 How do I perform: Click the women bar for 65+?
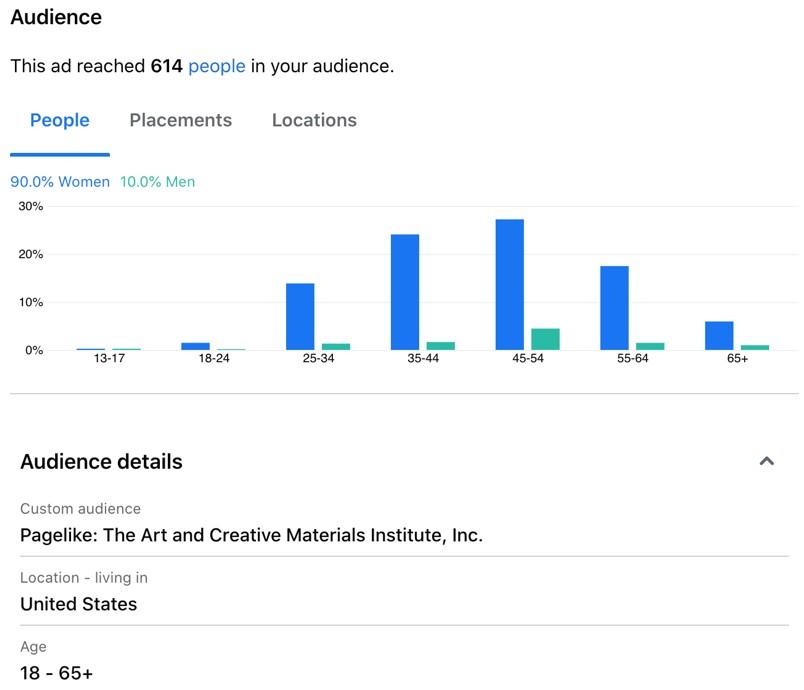click(x=719, y=336)
